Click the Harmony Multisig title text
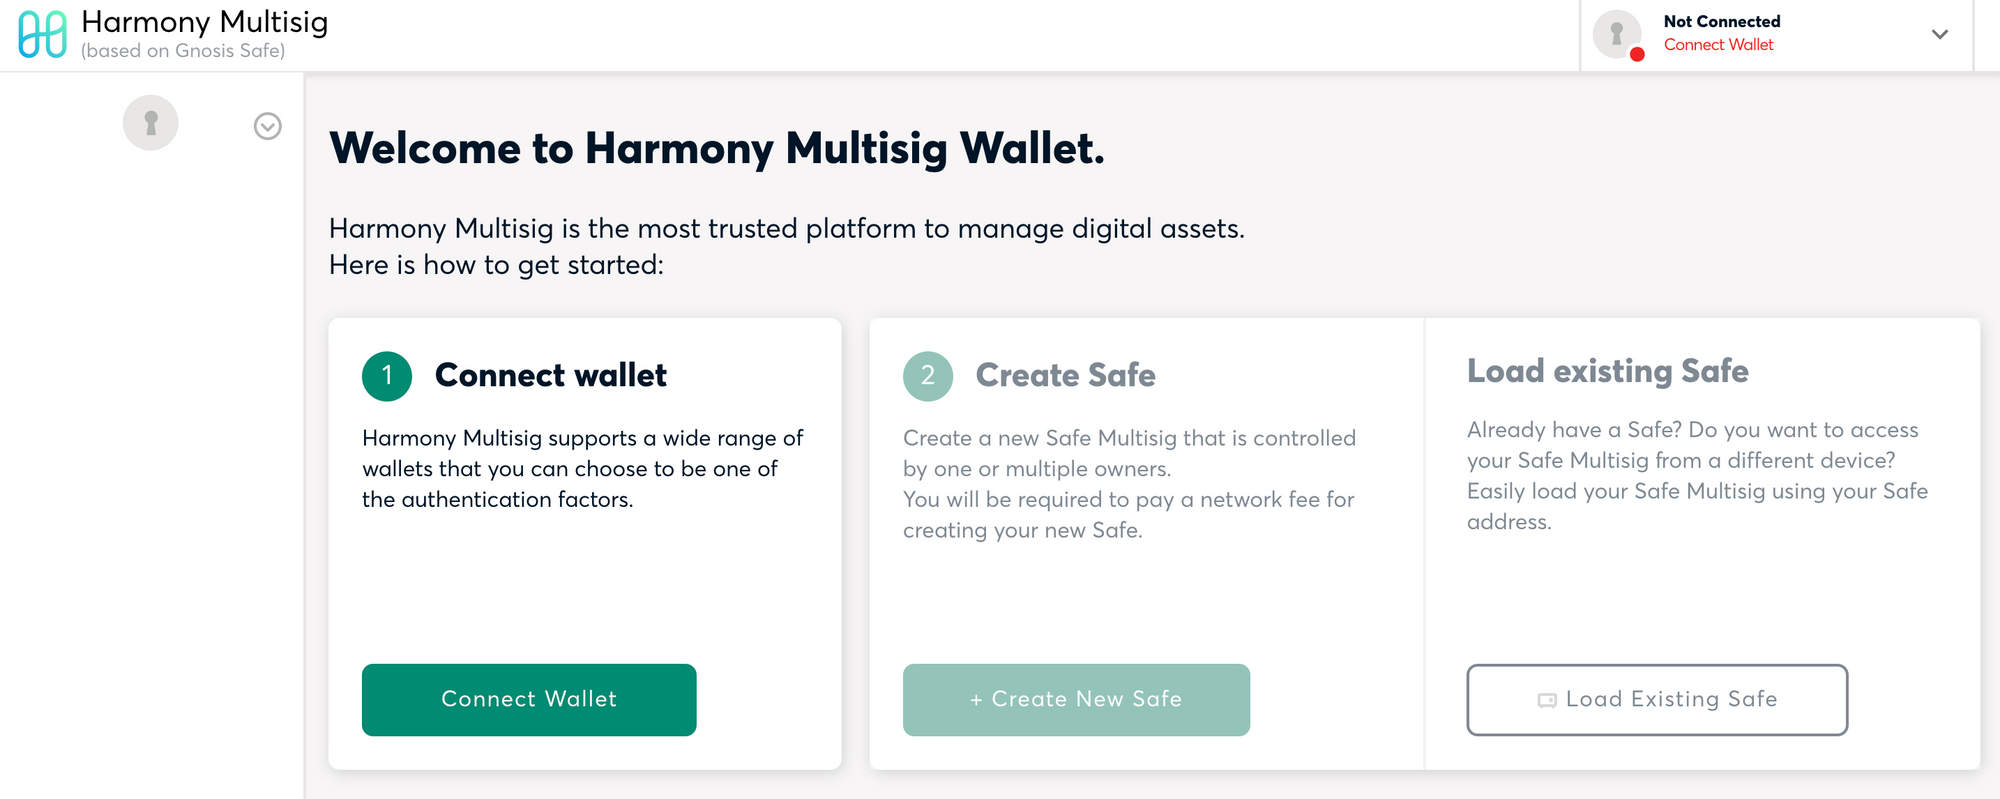This screenshot has width=2000, height=799. click(x=204, y=22)
